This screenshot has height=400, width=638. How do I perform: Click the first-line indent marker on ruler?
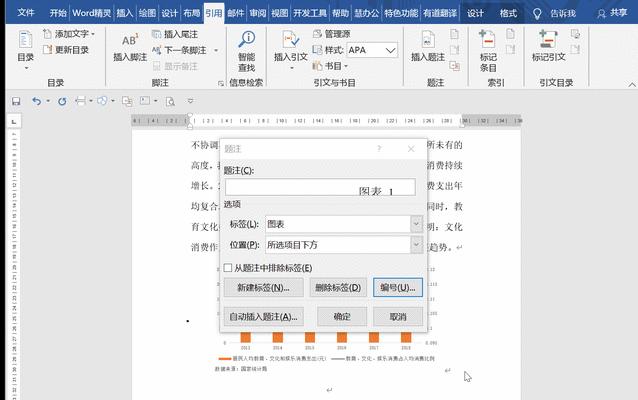[190, 116]
